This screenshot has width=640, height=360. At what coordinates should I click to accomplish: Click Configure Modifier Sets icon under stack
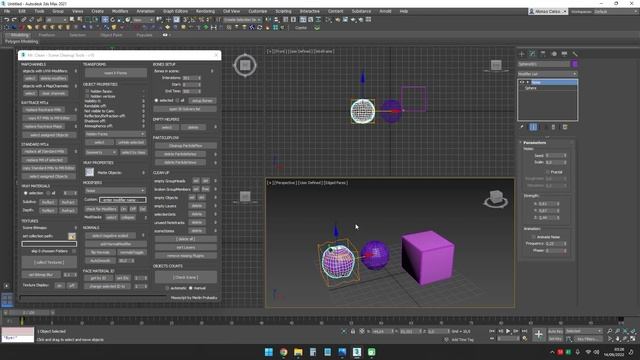(x=565, y=127)
